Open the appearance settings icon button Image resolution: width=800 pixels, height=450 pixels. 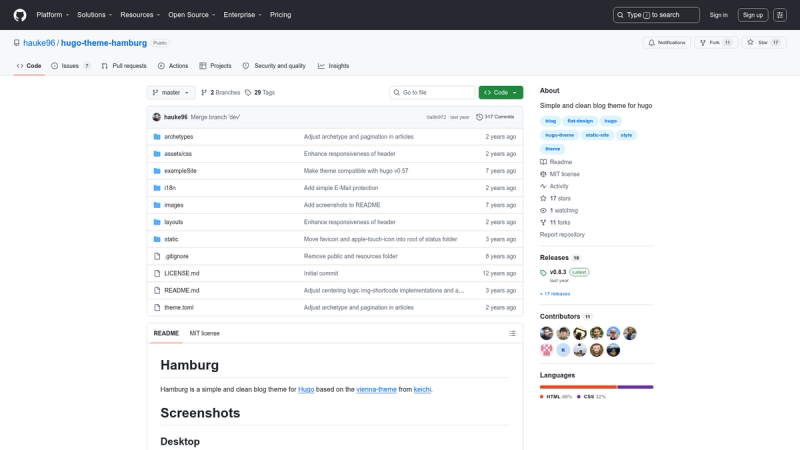(780, 15)
